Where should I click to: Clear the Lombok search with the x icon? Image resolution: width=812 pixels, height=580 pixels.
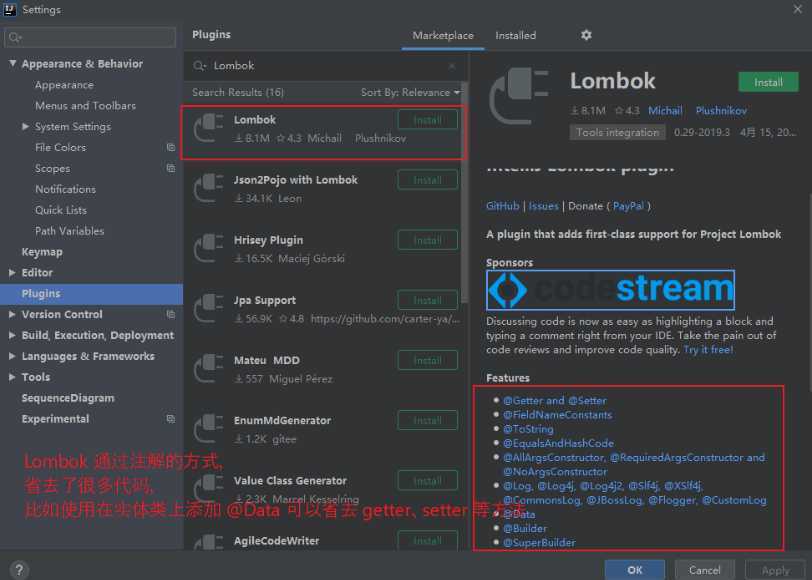pos(452,66)
